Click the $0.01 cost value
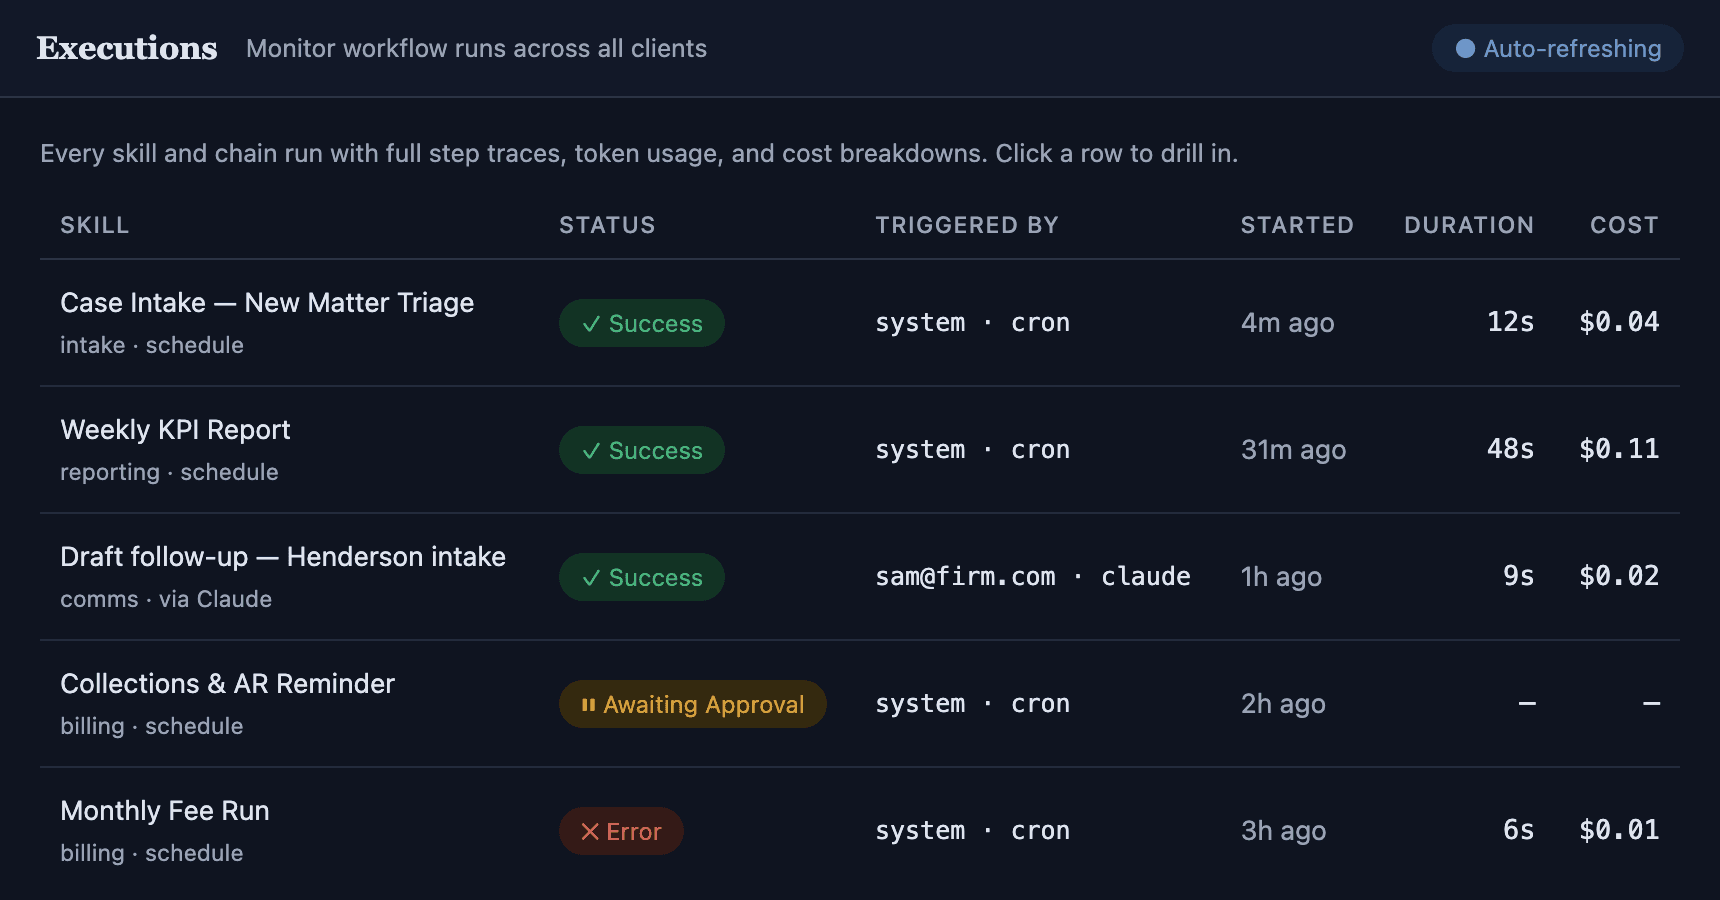This screenshot has width=1720, height=900. pyautogui.click(x=1619, y=830)
